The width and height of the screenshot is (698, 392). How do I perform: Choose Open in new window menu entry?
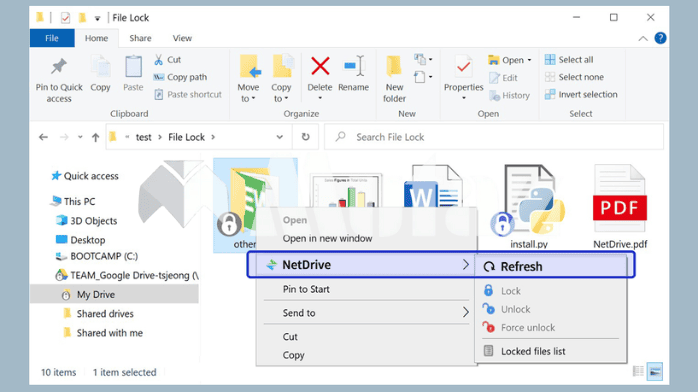coord(327,238)
